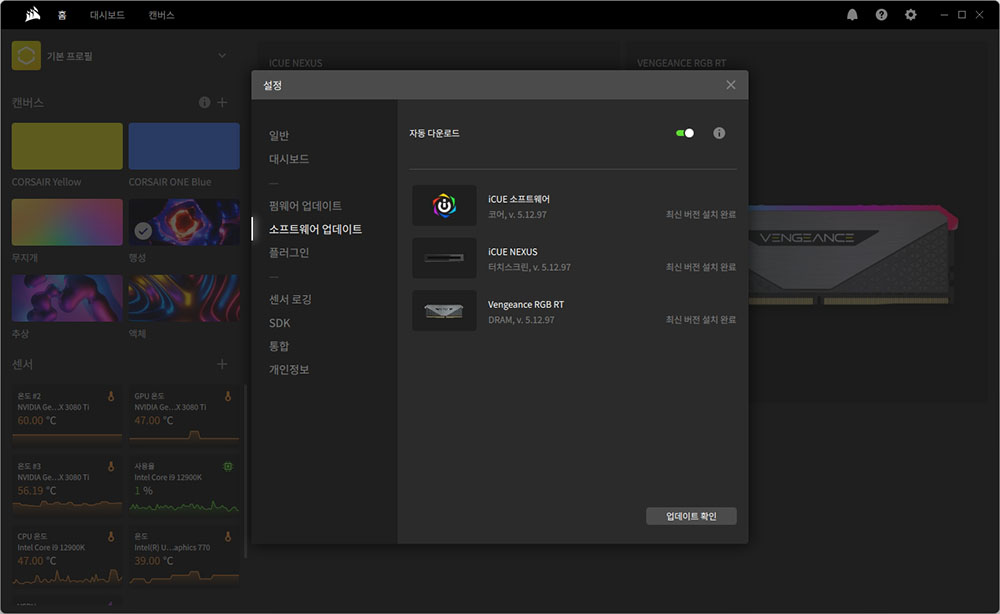The width and height of the screenshot is (1000, 614).
Task: Click the iCUE software logo icon
Action: click(444, 205)
